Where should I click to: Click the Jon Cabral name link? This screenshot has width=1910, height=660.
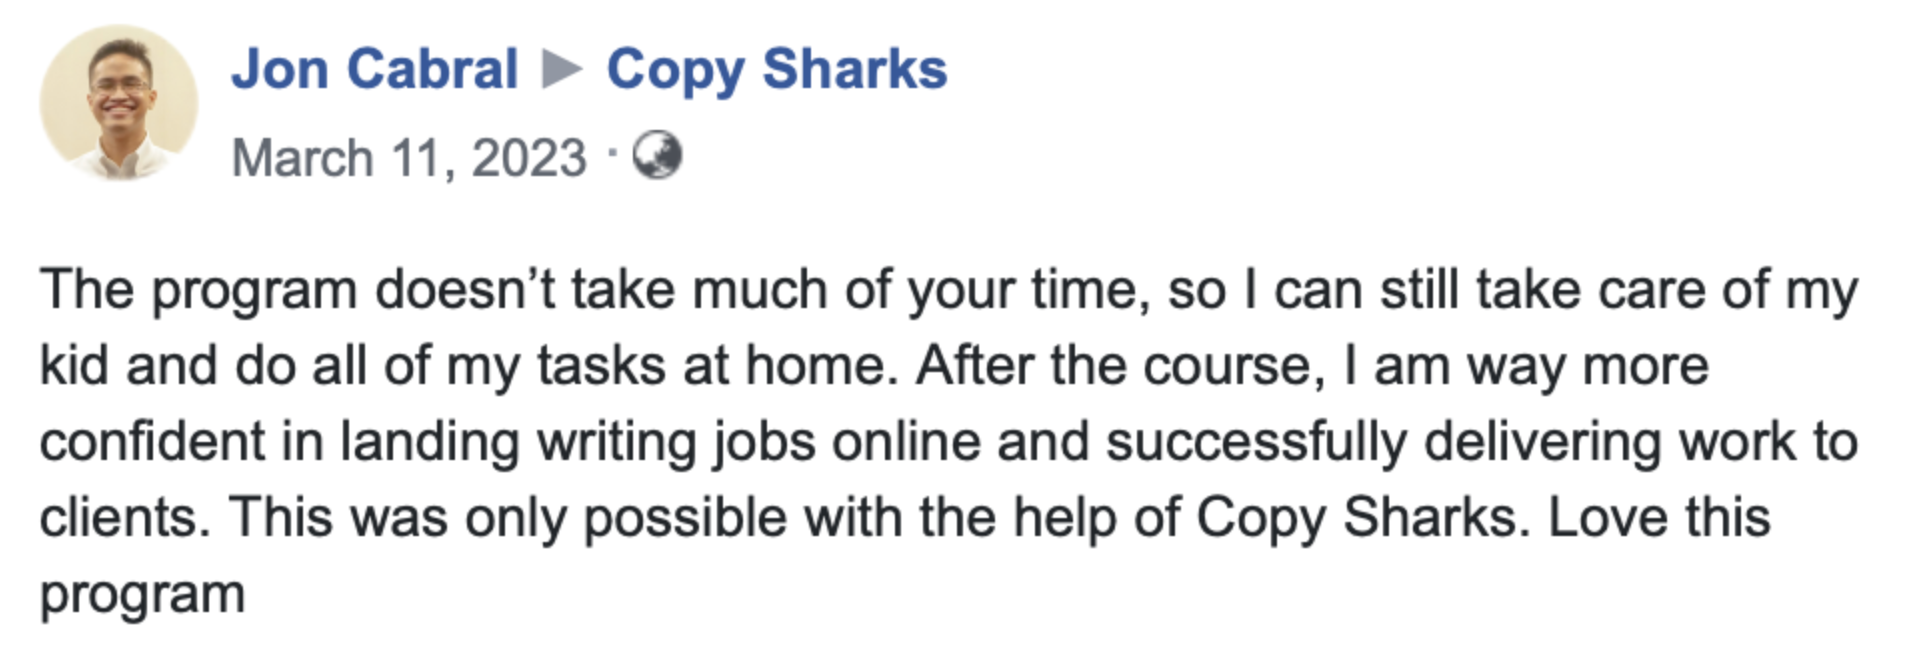click(x=374, y=69)
